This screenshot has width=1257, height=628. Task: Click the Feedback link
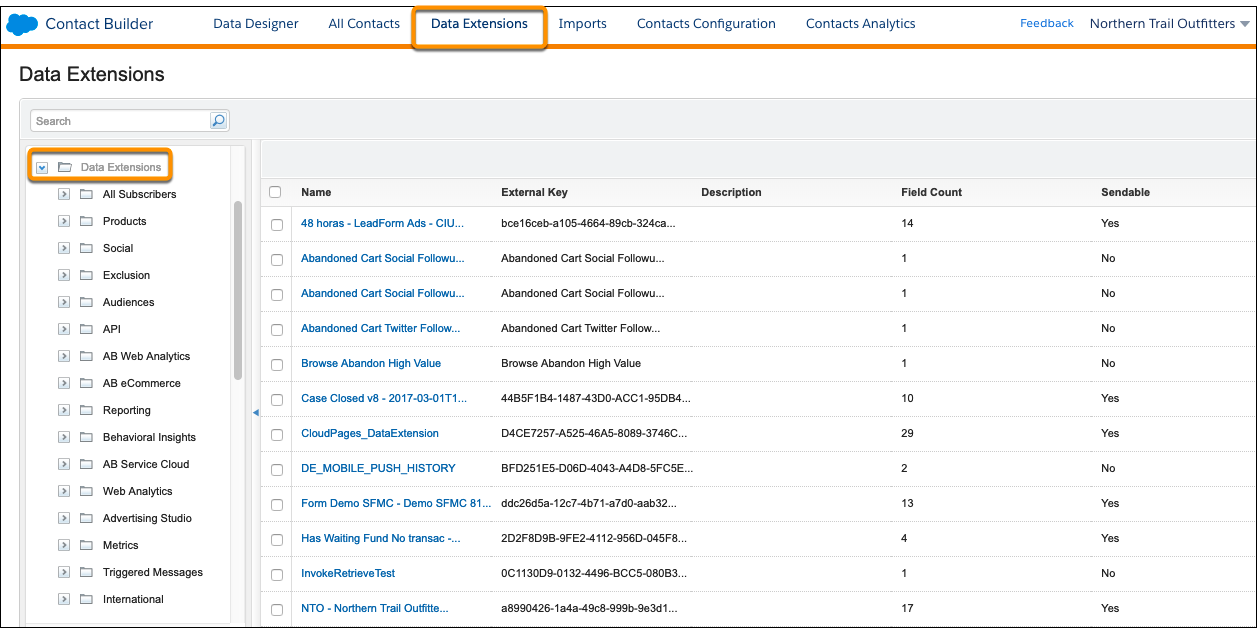[1047, 23]
